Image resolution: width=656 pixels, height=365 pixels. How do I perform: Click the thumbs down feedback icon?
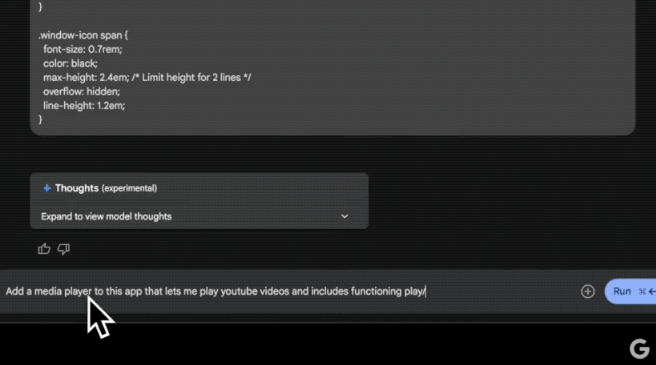(64, 249)
